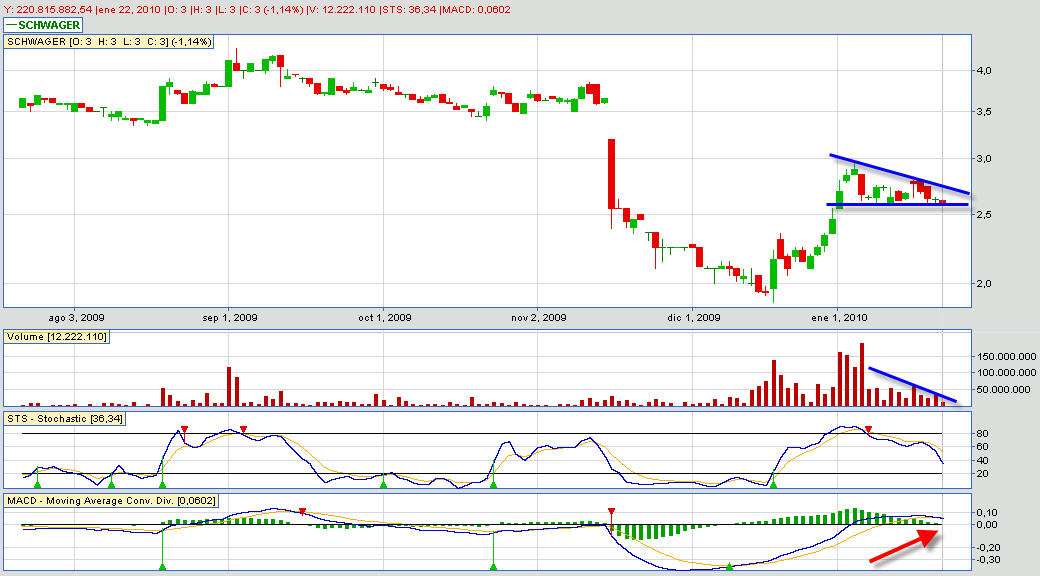The image size is (1040, 576).
Task: Select the Volume panel title label
Action: [56, 336]
